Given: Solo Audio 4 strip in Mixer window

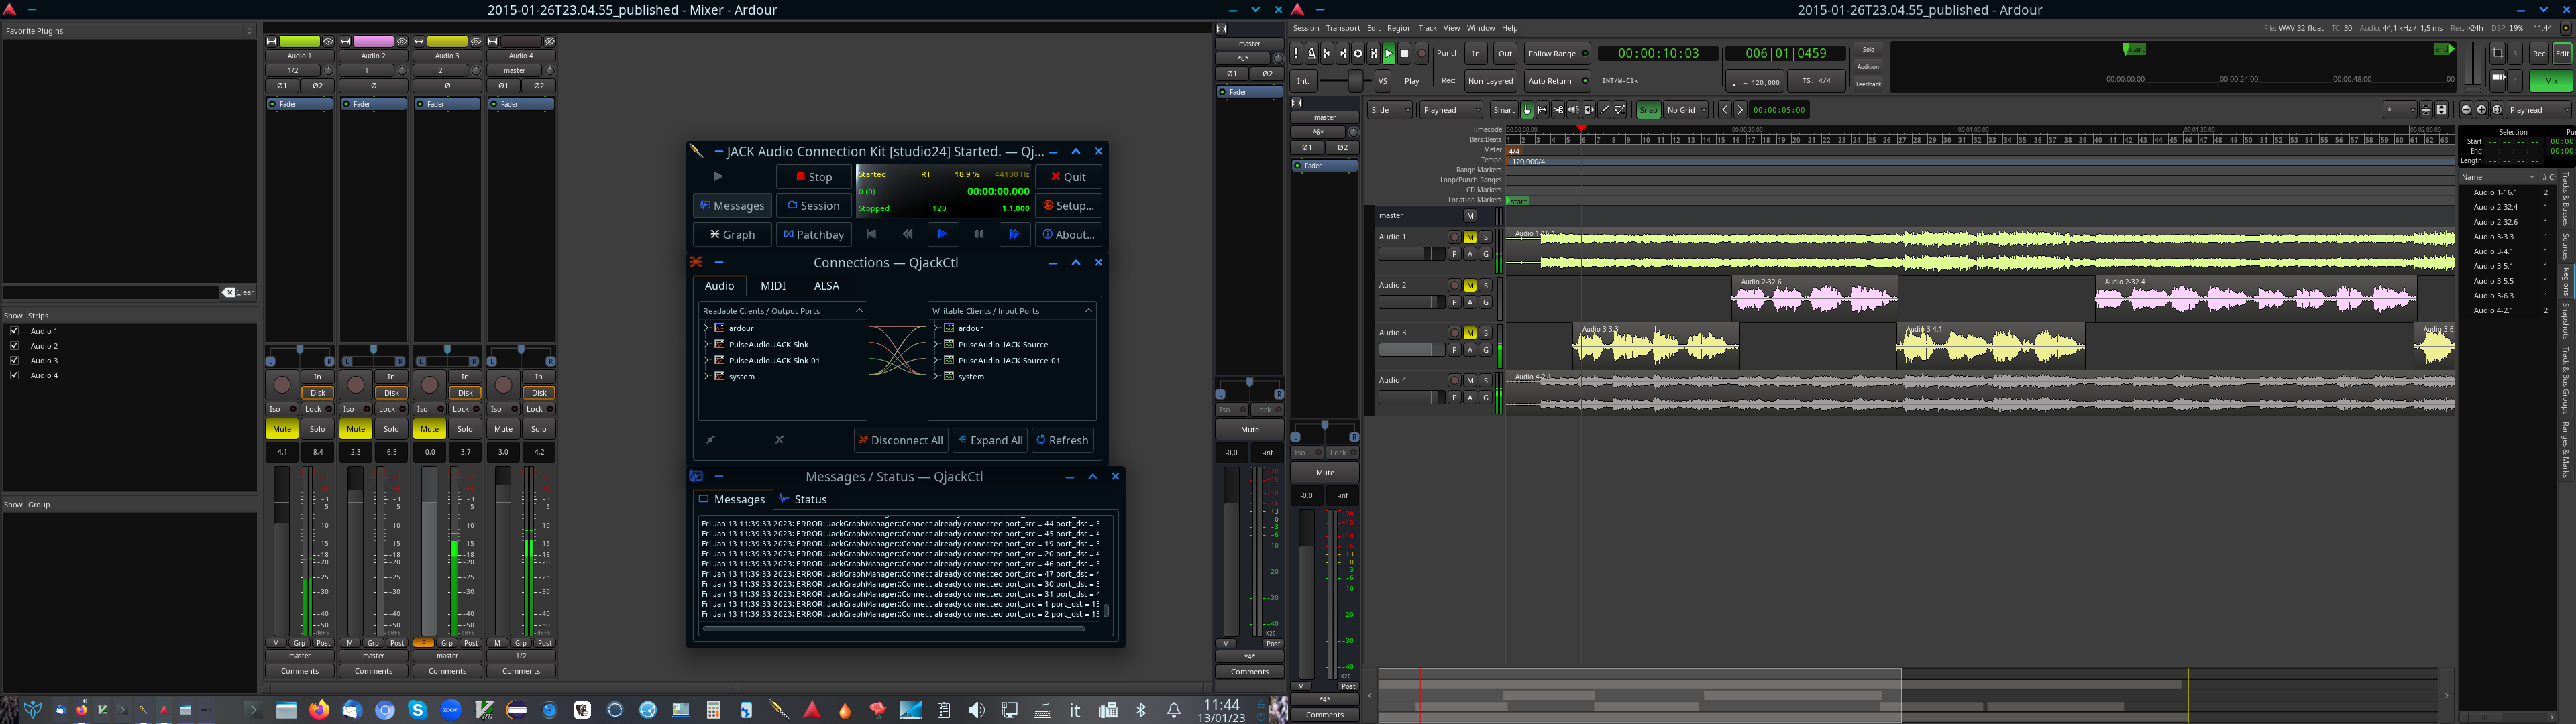Looking at the screenshot, I should pos(539,429).
